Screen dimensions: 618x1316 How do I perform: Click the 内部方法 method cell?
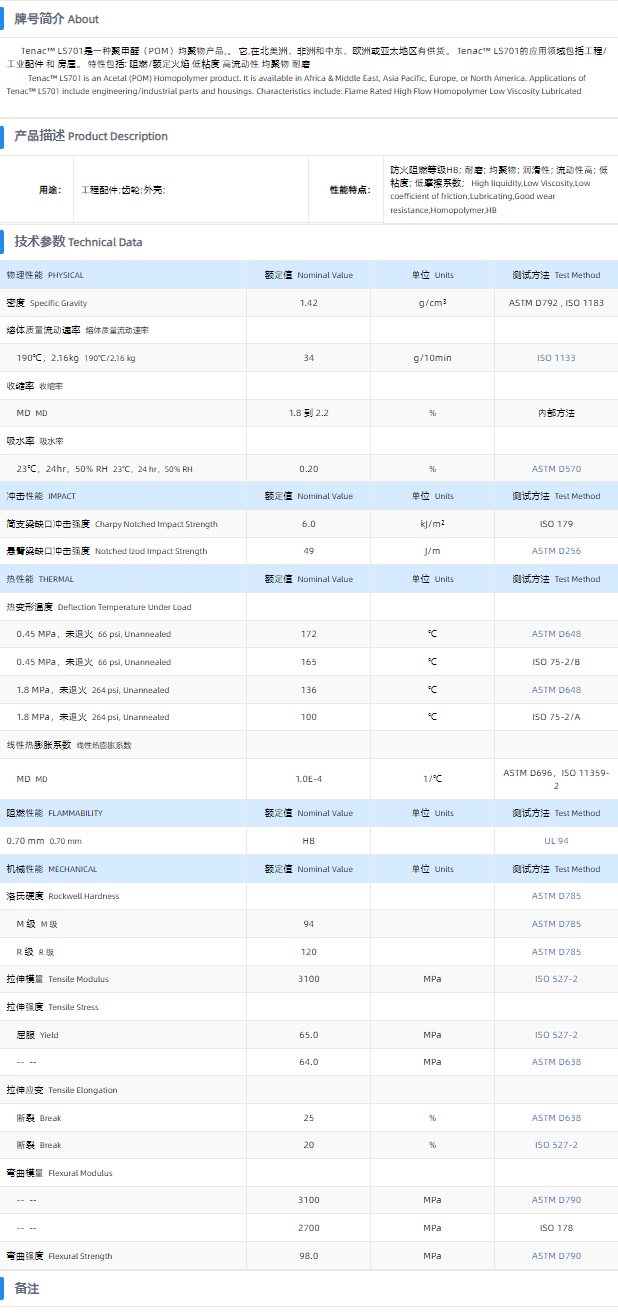(x=556, y=413)
